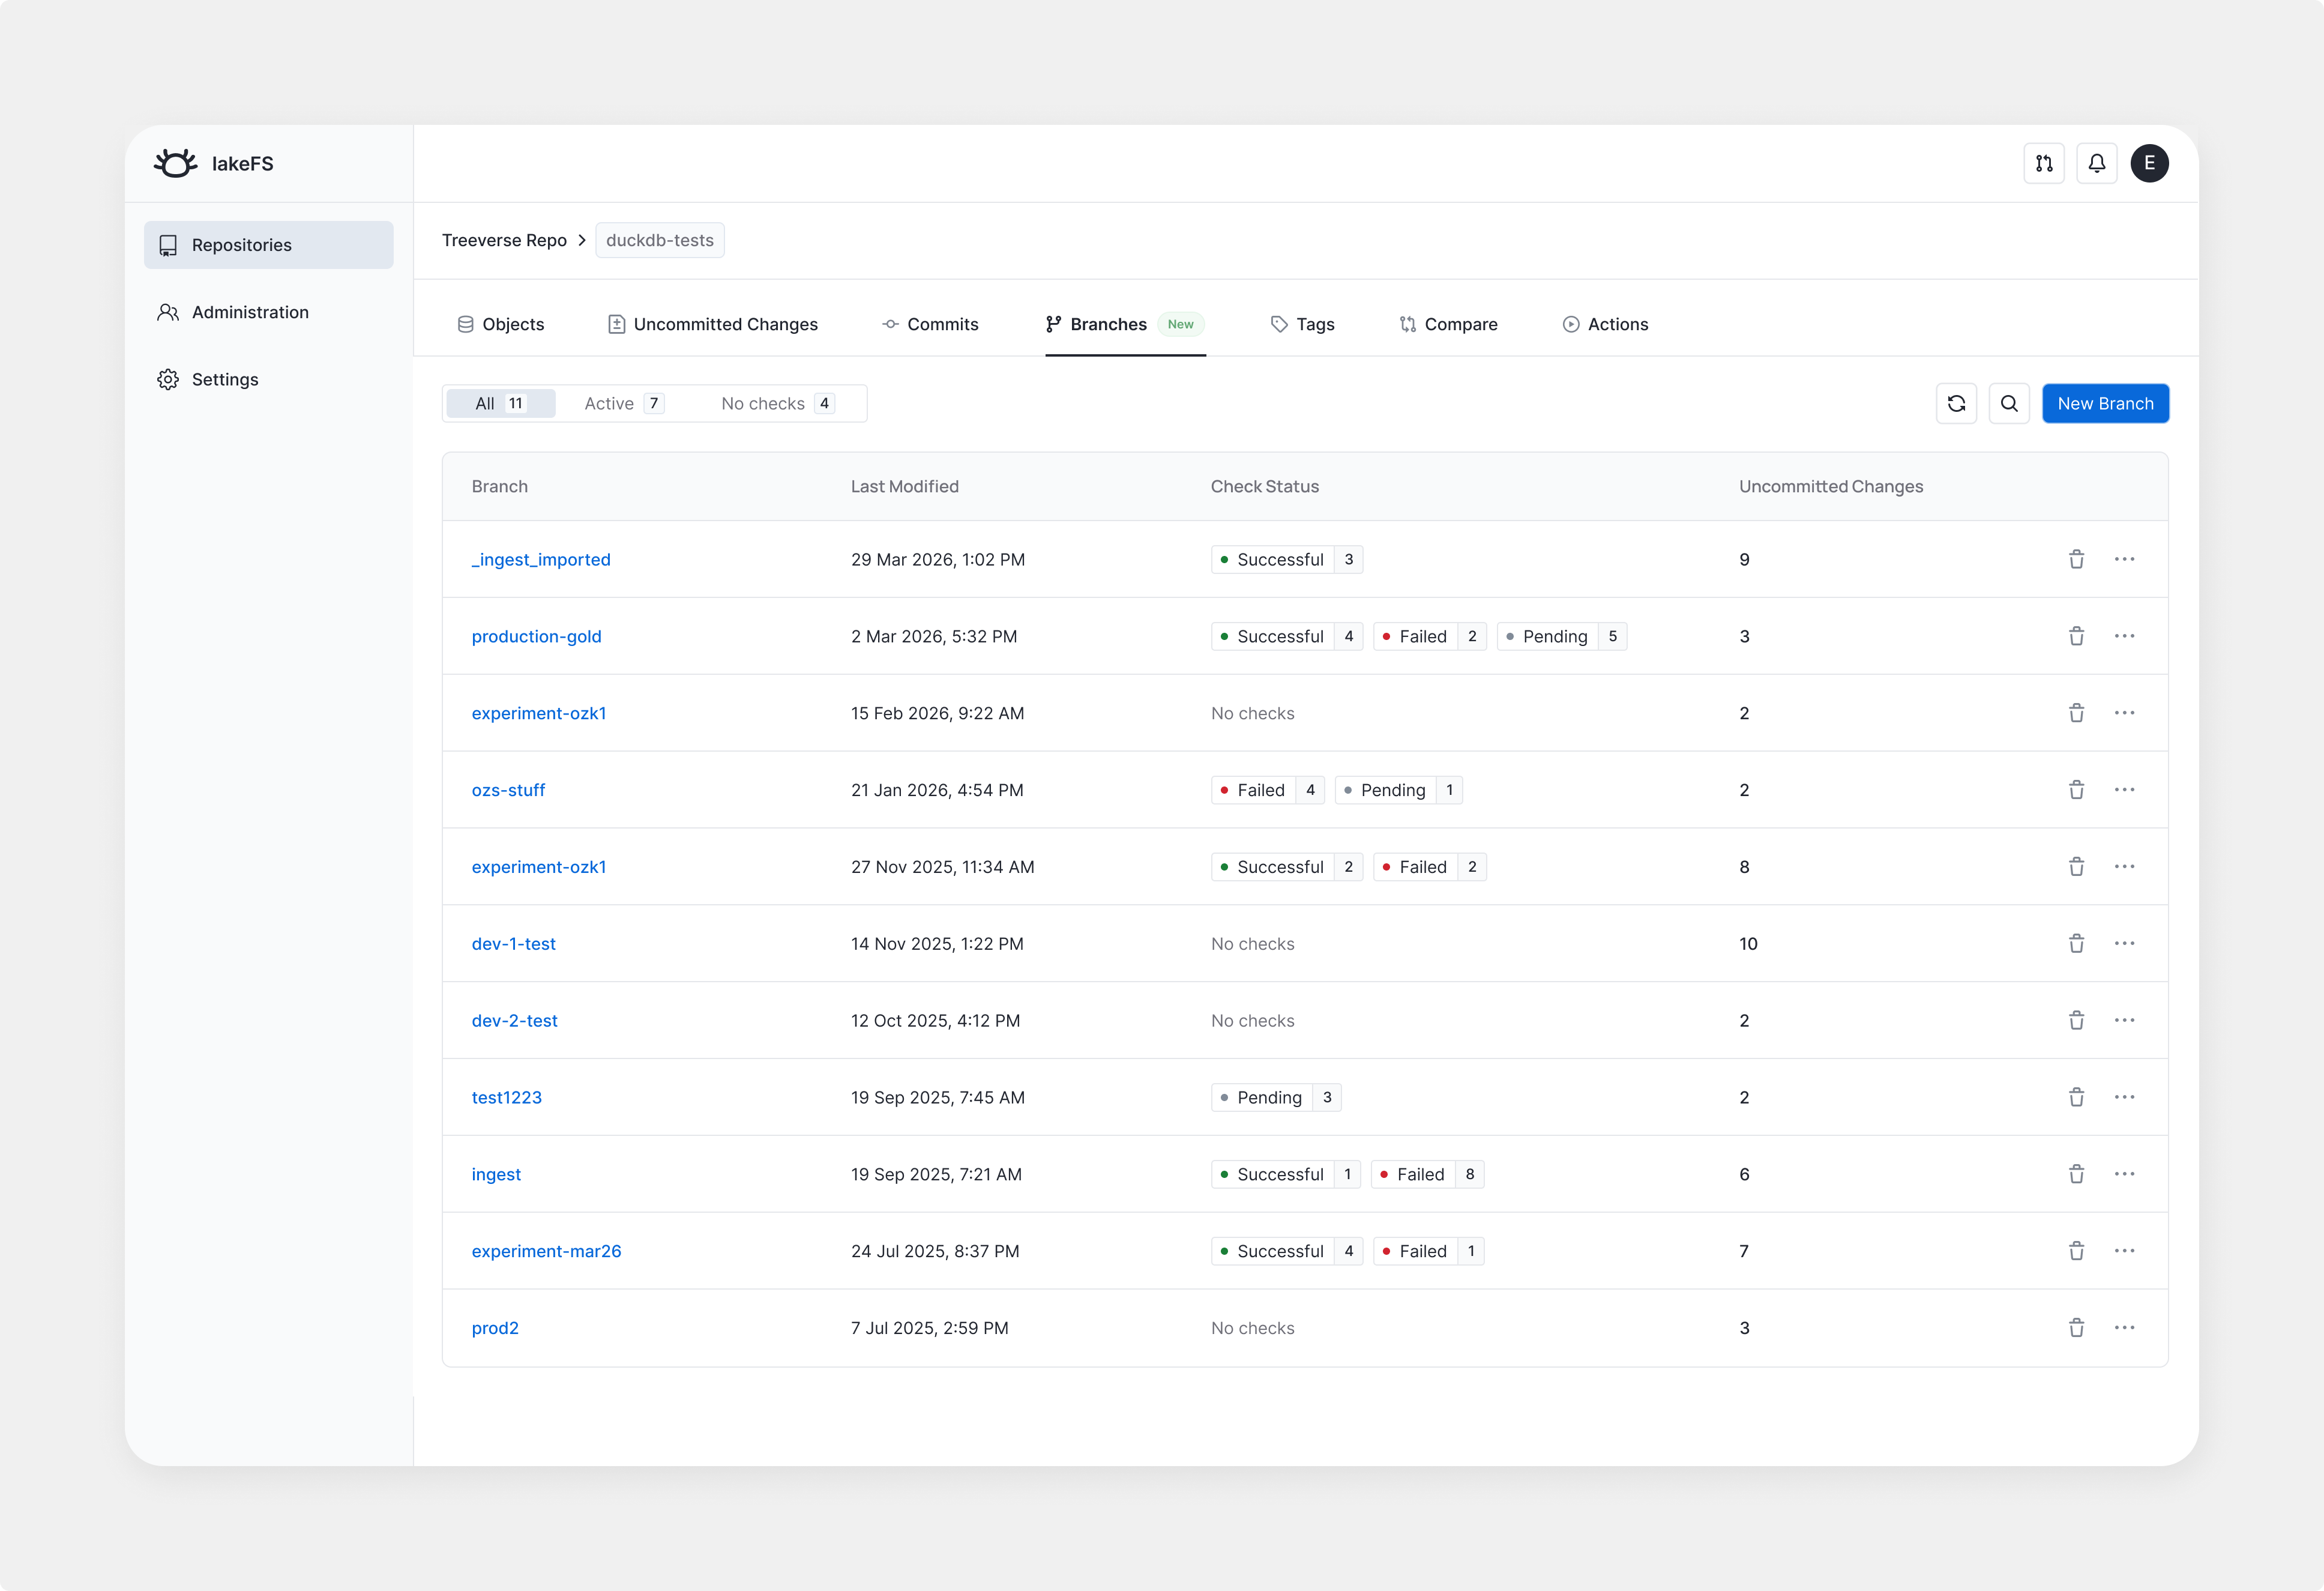Select the Branches tab

1125,324
